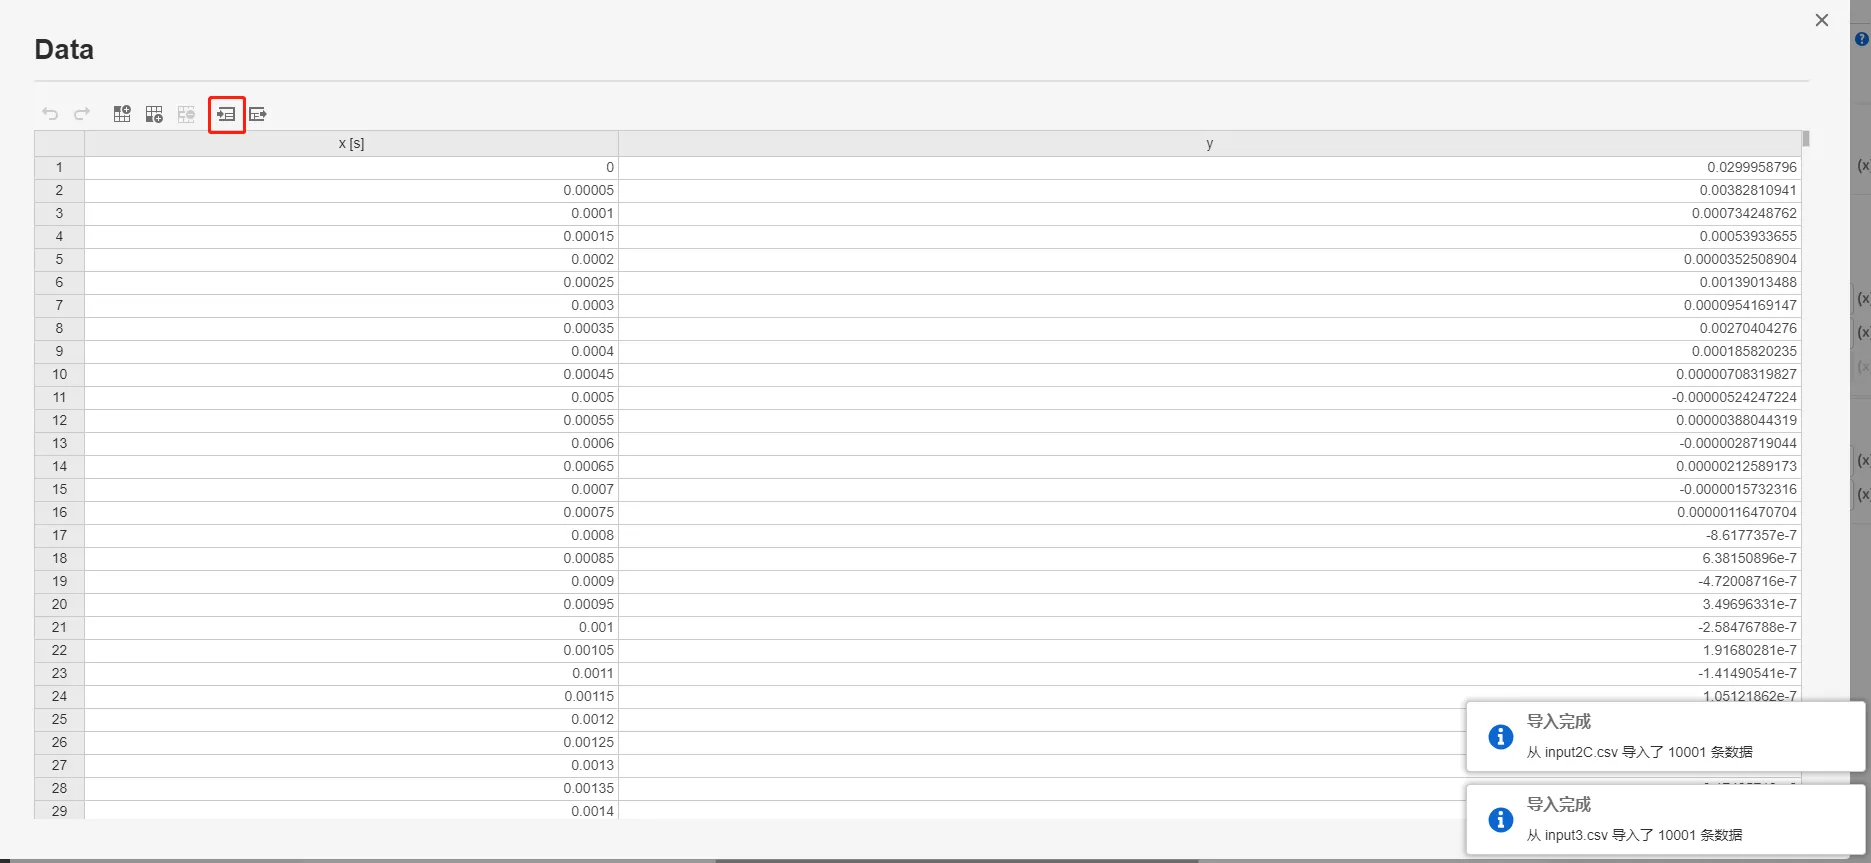
Task: Click x cell 0.001
Action: (351, 627)
